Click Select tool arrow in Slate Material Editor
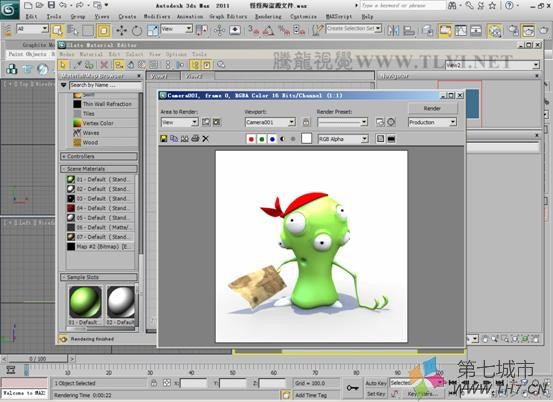The image size is (553, 402). (63, 65)
